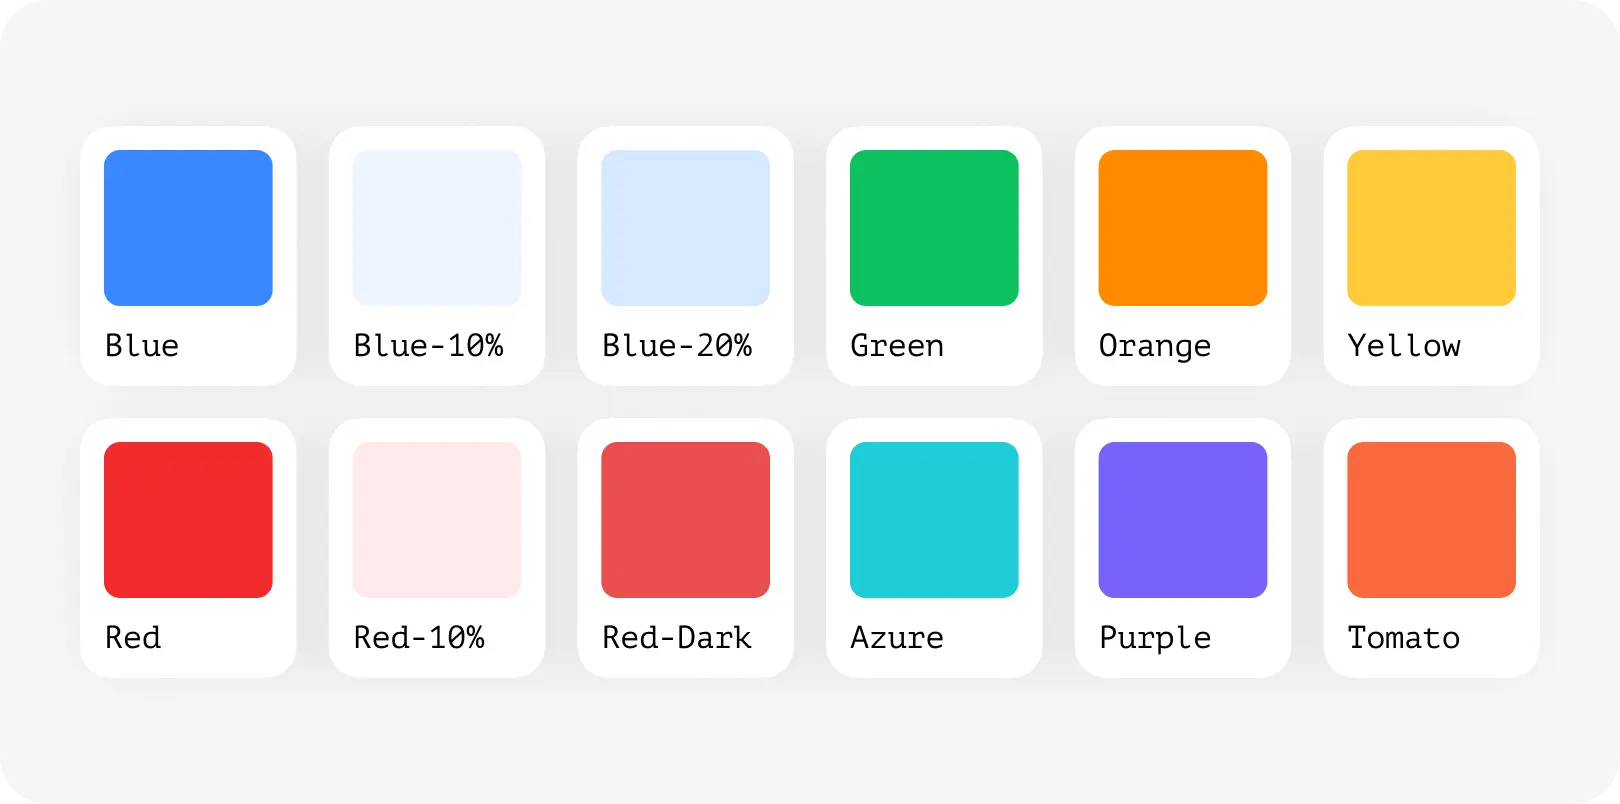Click the "Tomato" caption
This screenshot has width=1620, height=804.
click(x=1404, y=638)
